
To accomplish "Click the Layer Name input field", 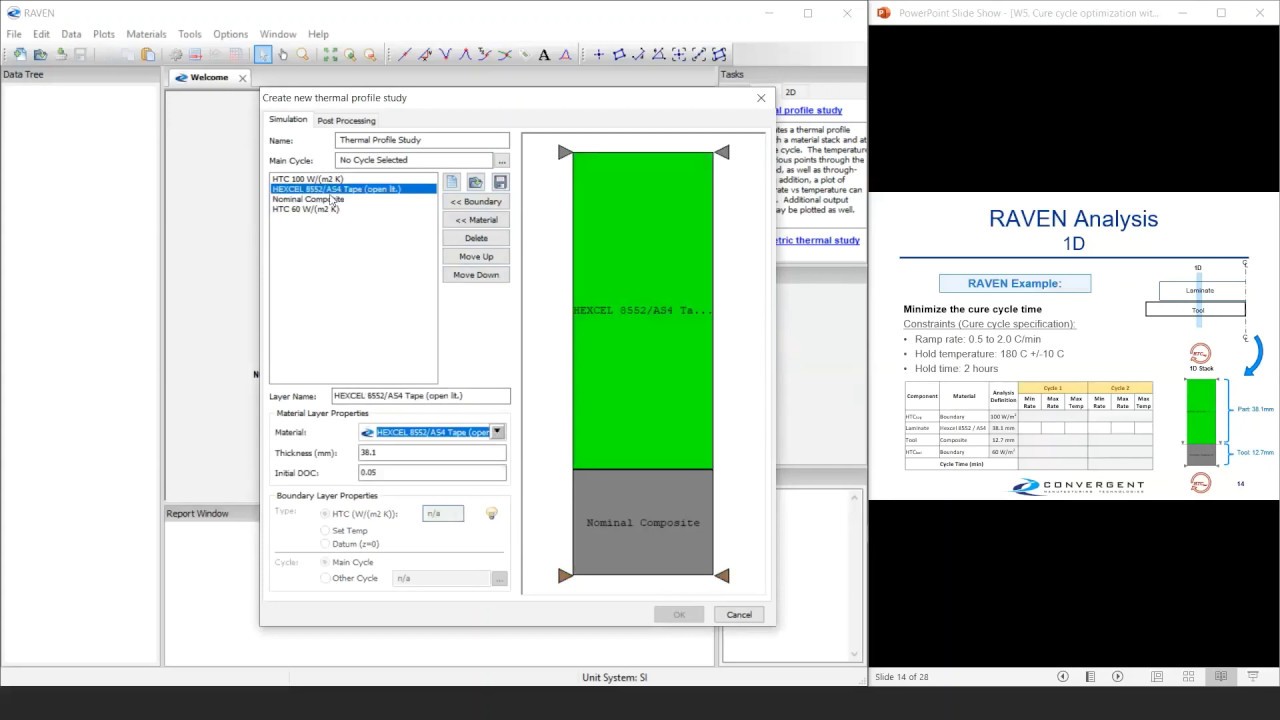I will [420, 396].
